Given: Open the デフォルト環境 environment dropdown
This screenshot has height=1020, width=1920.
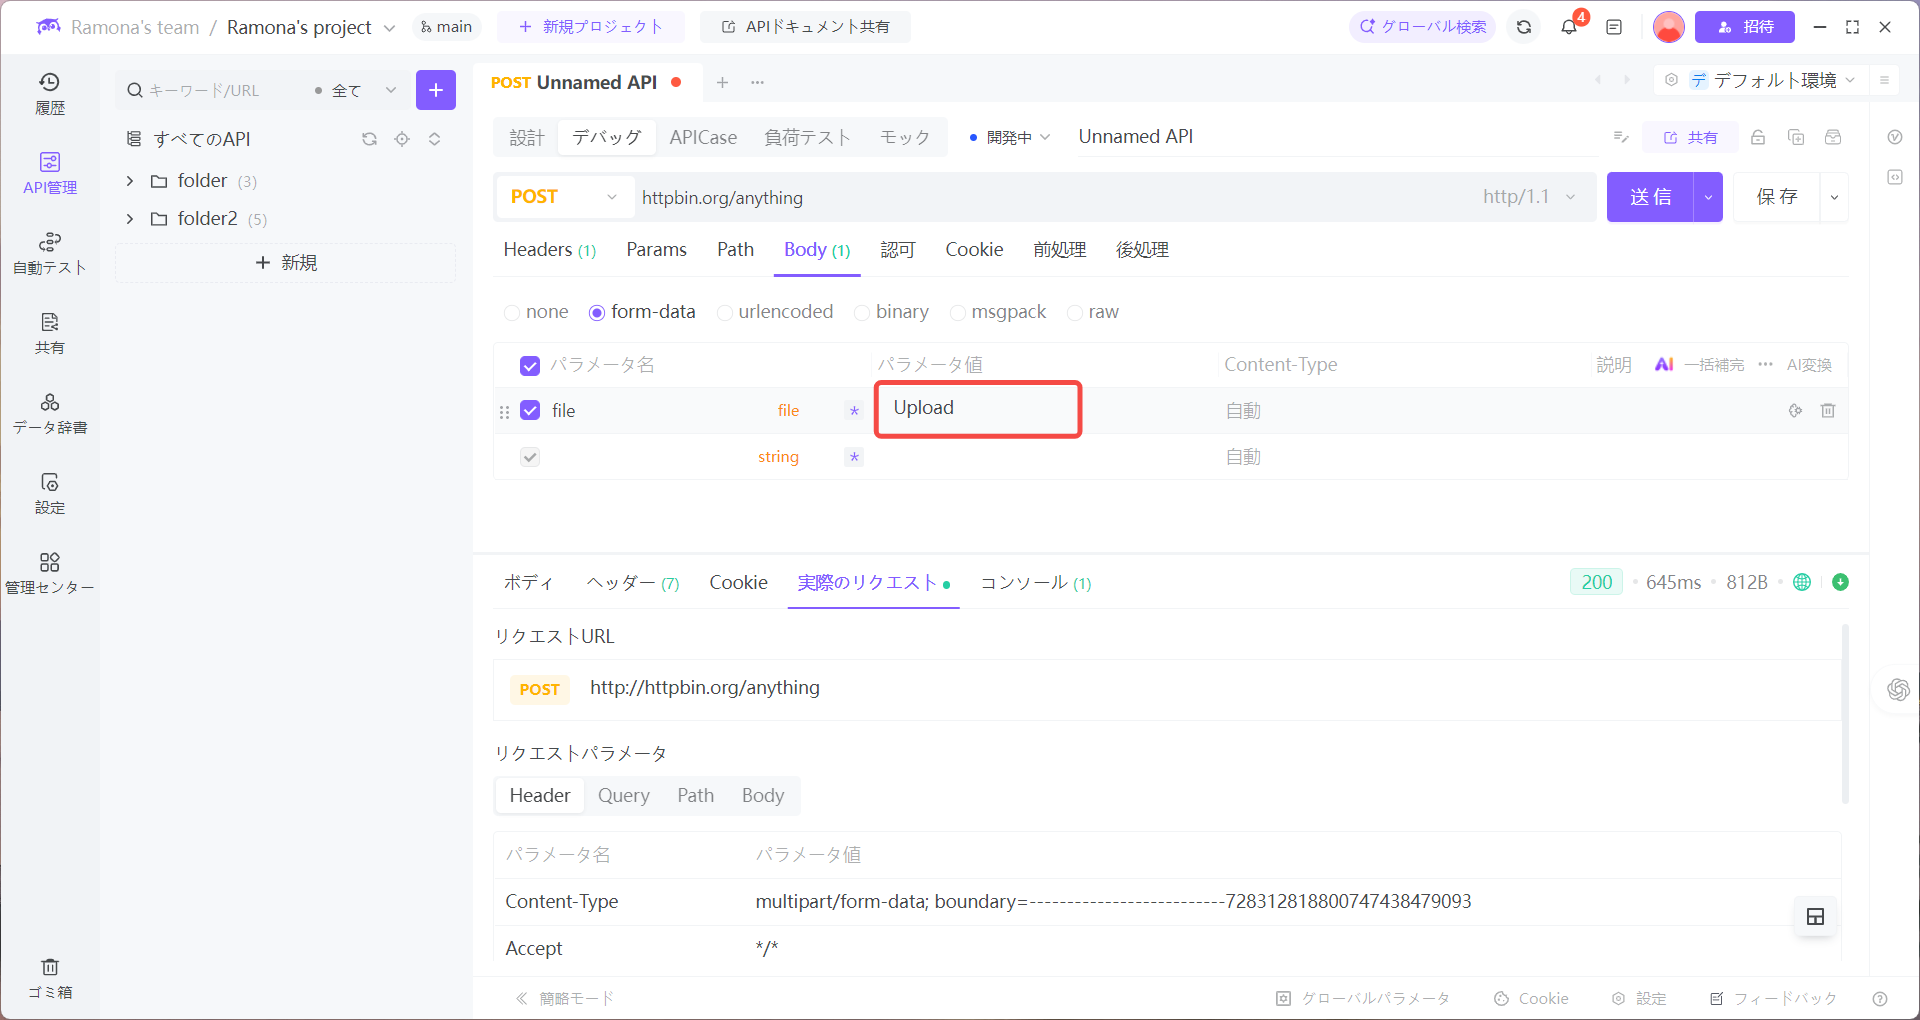Looking at the screenshot, I should click(1772, 80).
